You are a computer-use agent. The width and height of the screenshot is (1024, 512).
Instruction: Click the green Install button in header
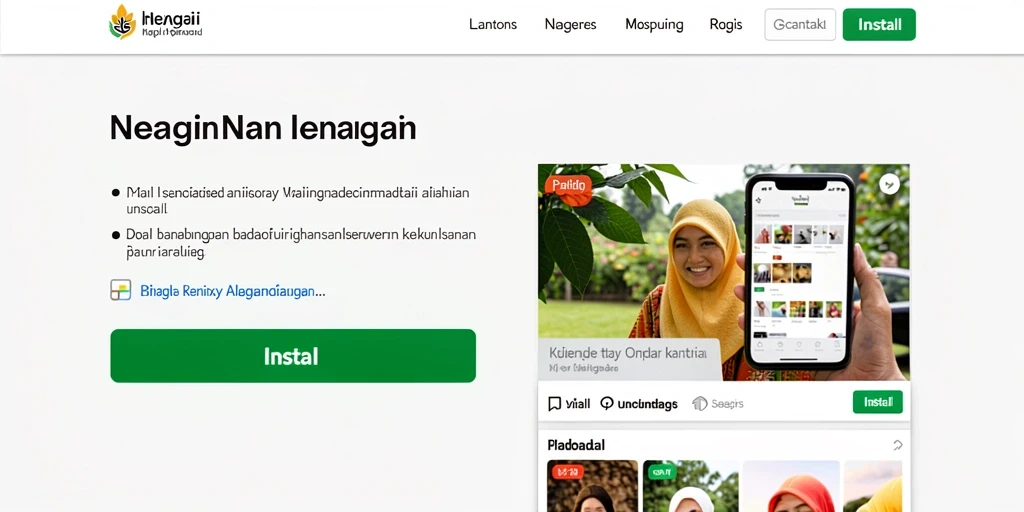point(879,25)
